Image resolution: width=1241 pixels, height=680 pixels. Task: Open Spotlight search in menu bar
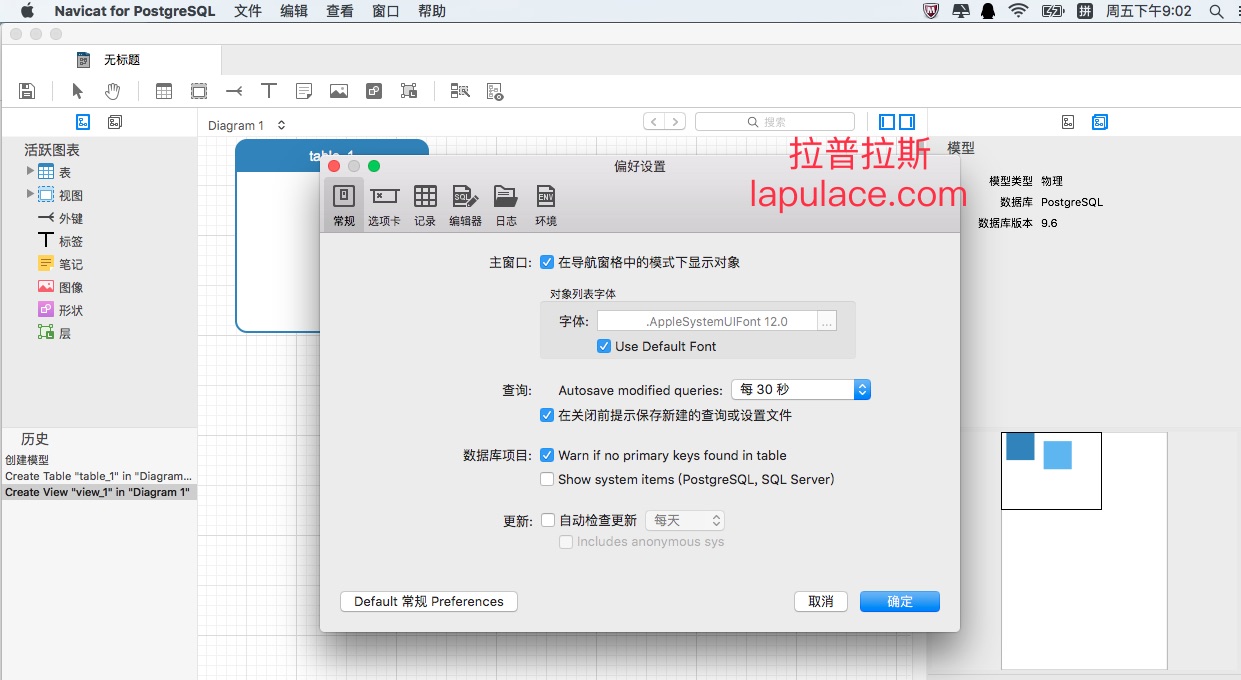click(1215, 11)
